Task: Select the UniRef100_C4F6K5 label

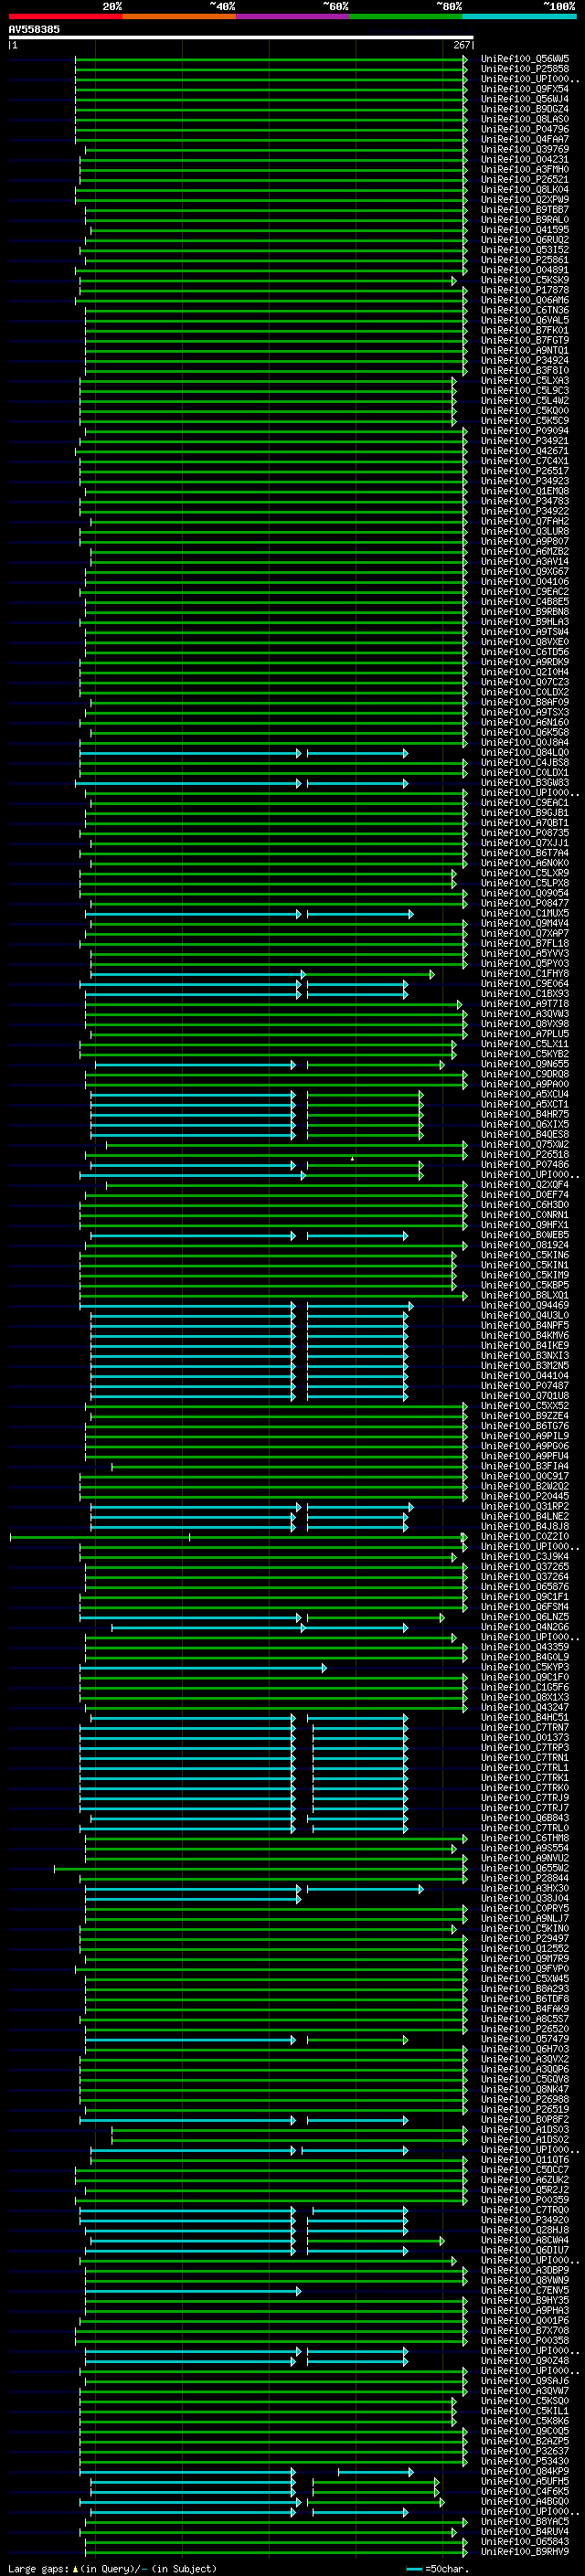Action: tap(525, 2491)
